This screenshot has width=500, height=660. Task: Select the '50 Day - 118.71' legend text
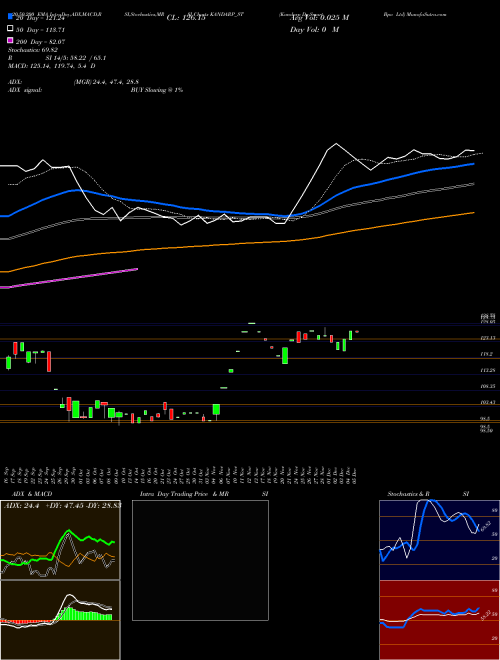(41, 30)
